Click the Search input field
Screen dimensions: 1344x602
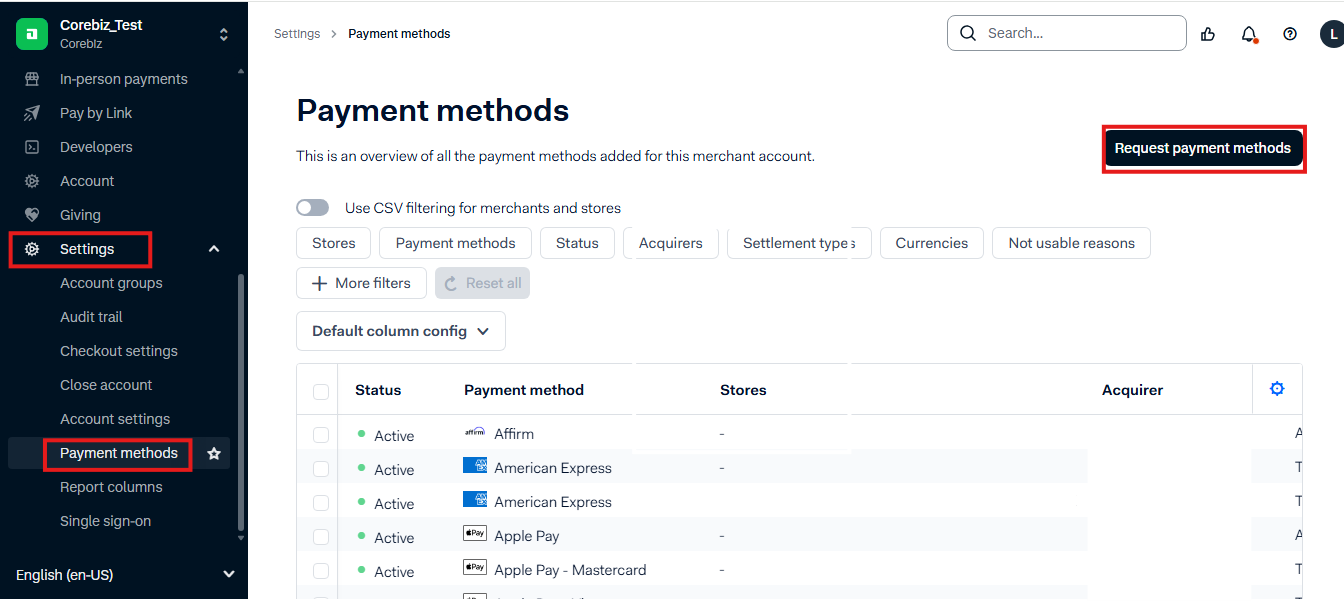1067,33
